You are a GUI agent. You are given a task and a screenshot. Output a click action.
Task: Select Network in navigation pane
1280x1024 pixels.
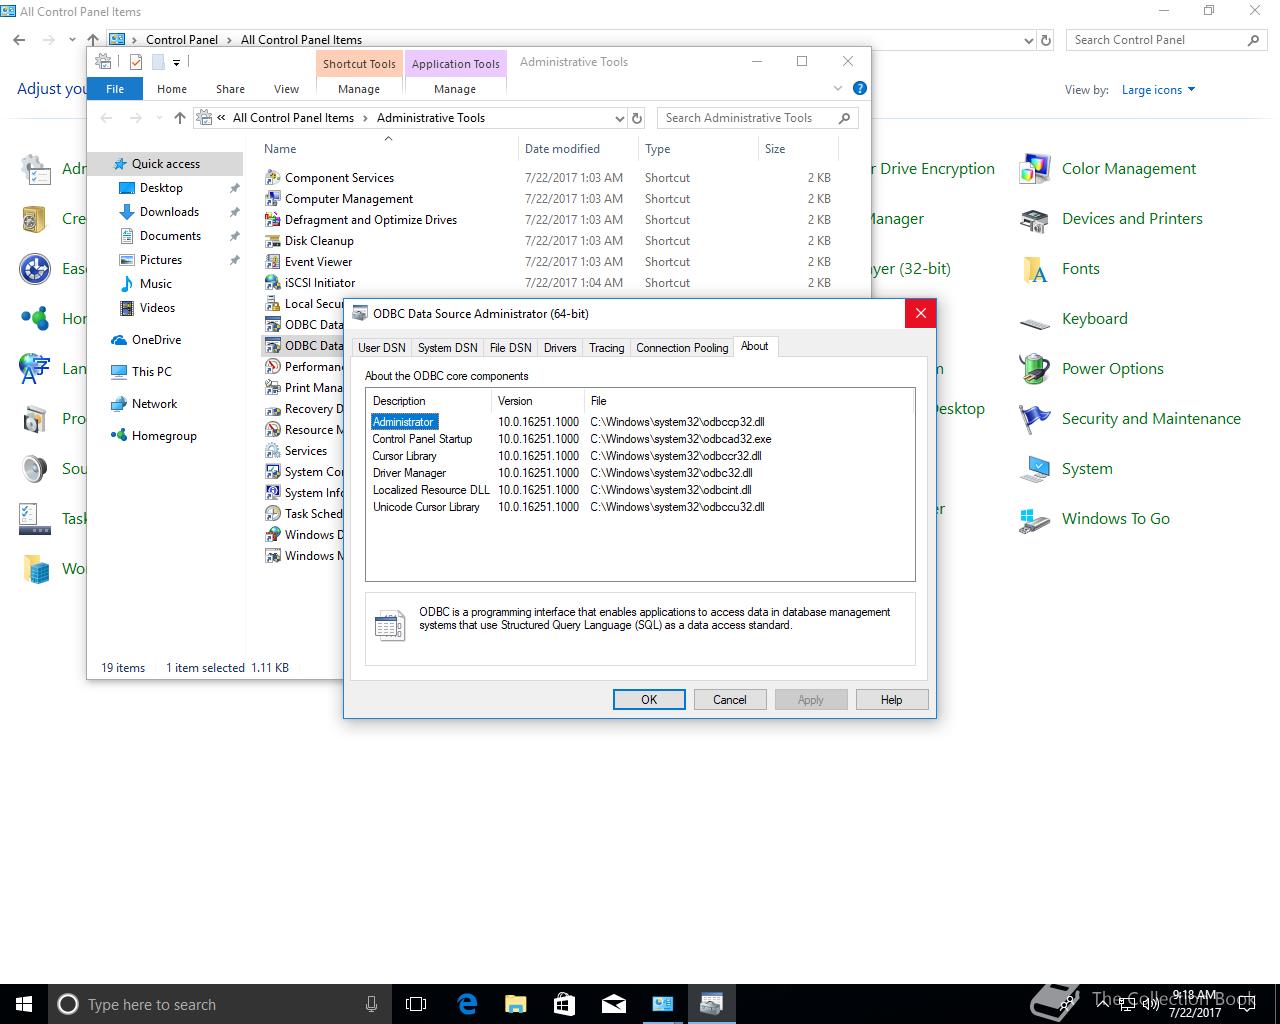pos(154,404)
